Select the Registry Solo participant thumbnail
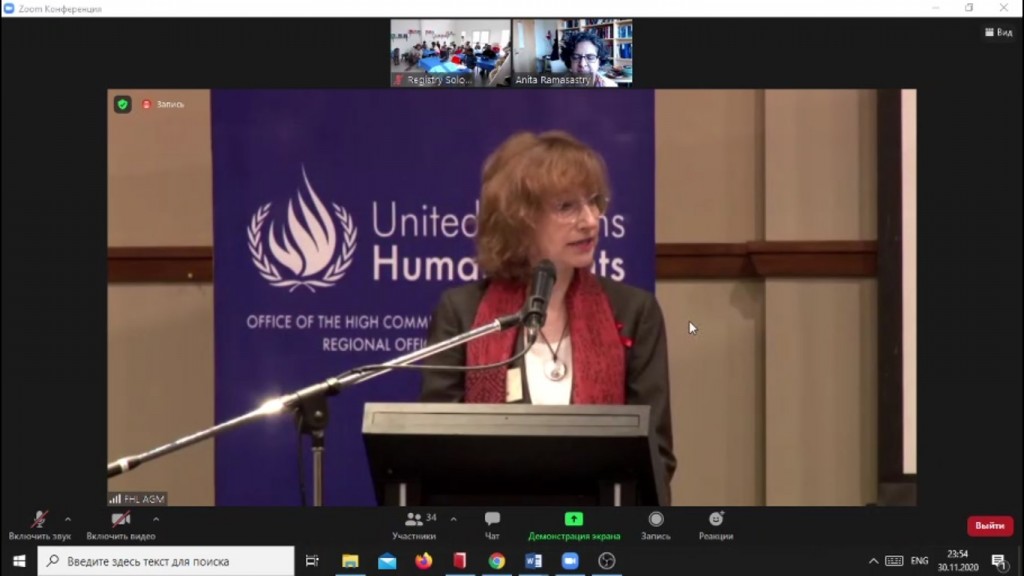 (x=451, y=53)
